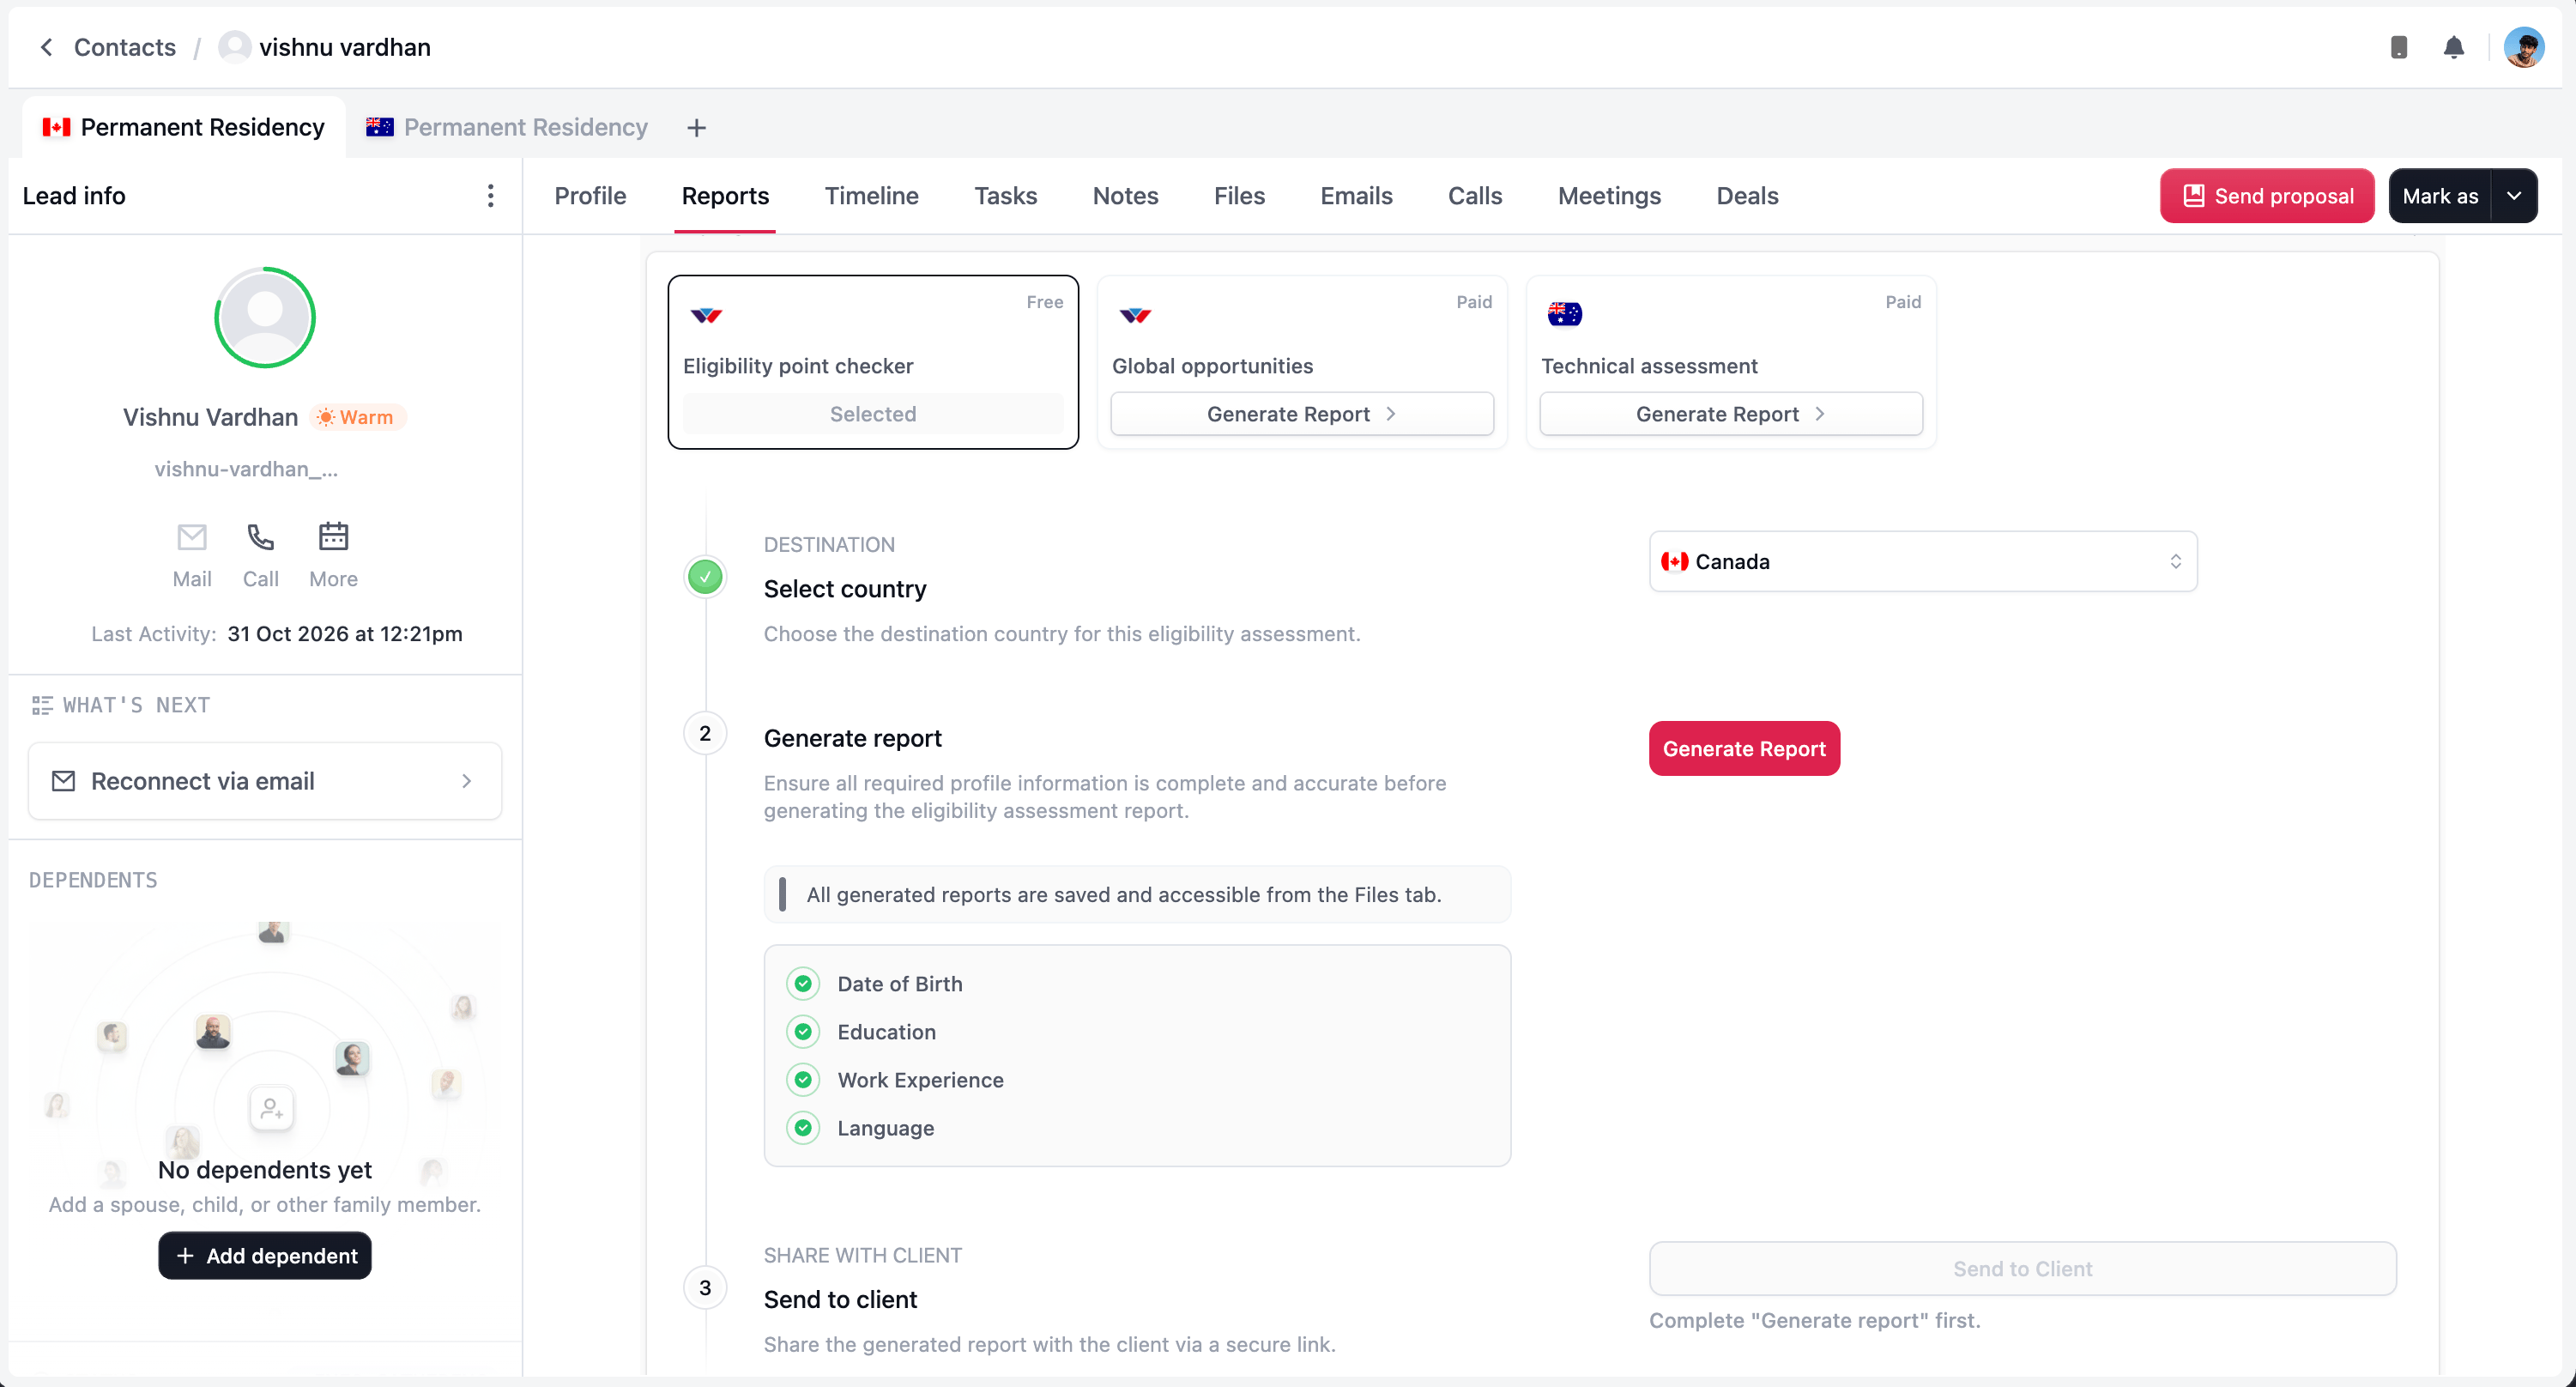Open the Timeline tab

[871, 196]
